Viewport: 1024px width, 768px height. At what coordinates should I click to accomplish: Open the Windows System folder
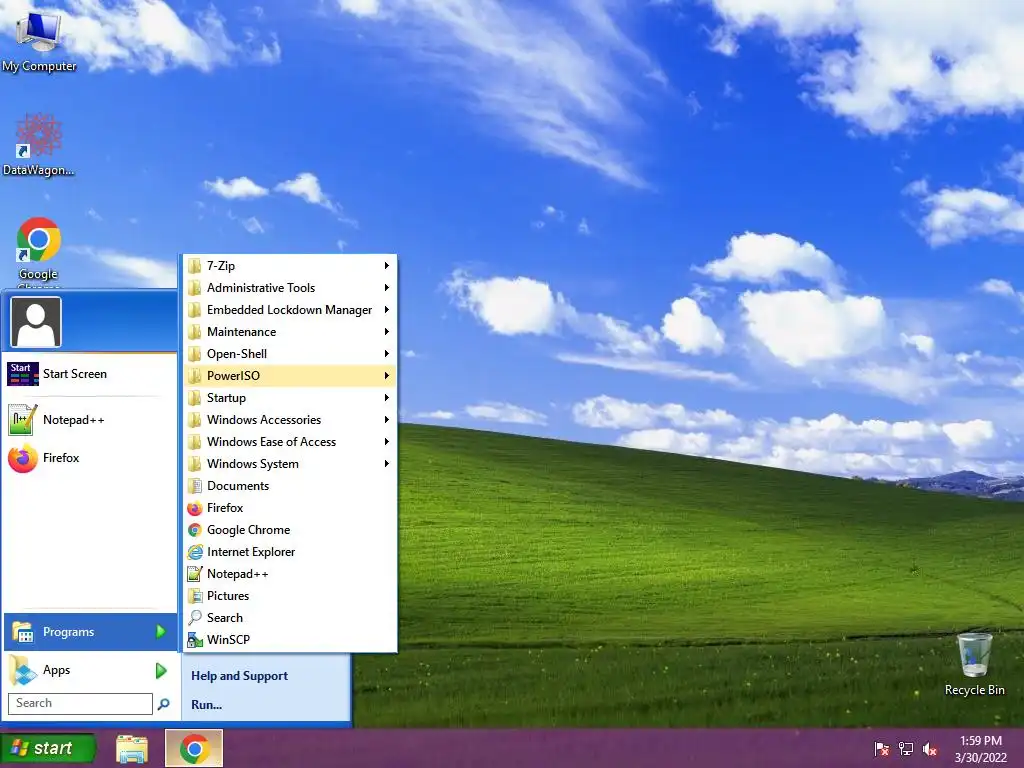289,464
